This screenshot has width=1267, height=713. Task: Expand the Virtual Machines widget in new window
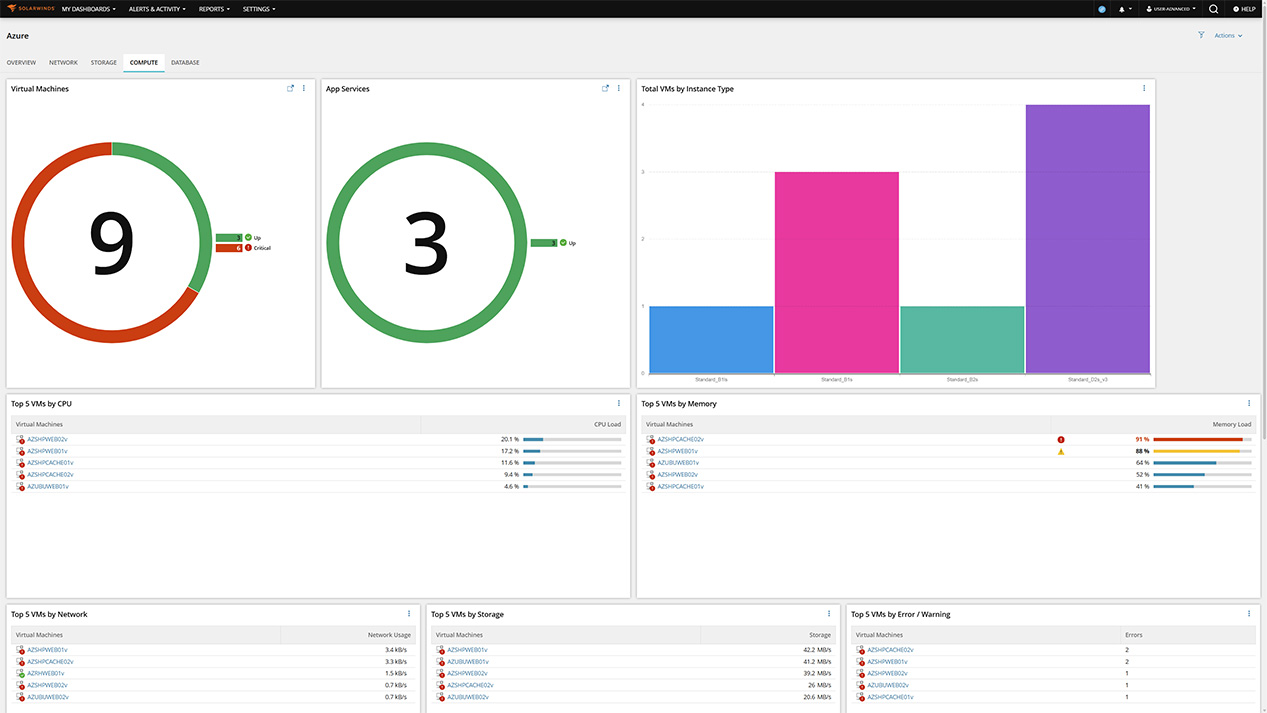pyautogui.click(x=291, y=88)
